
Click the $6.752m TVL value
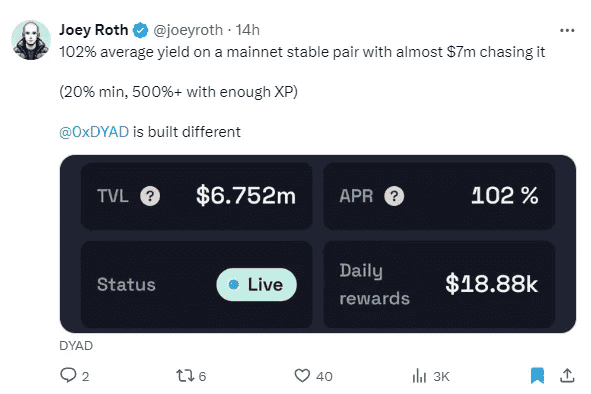pos(246,196)
